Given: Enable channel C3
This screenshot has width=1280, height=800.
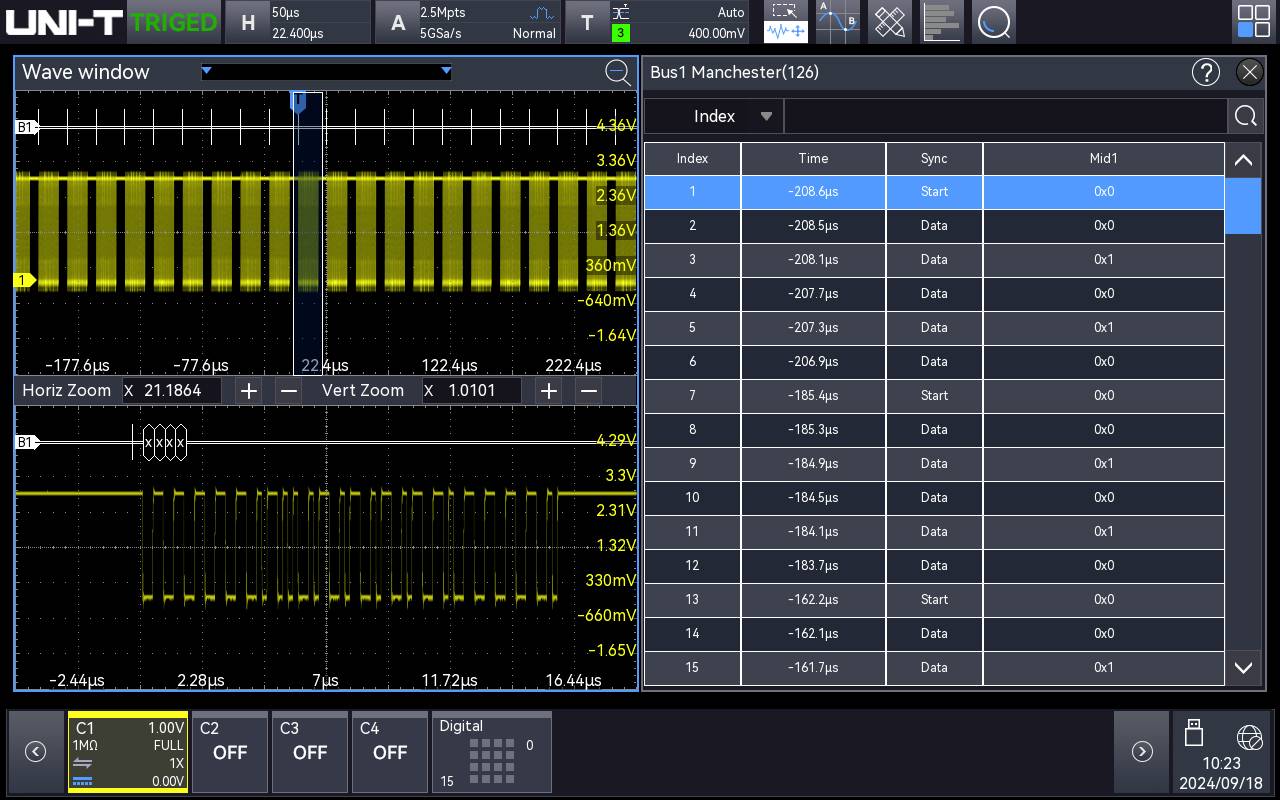Looking at the screenshot, I should pos(309,752).
